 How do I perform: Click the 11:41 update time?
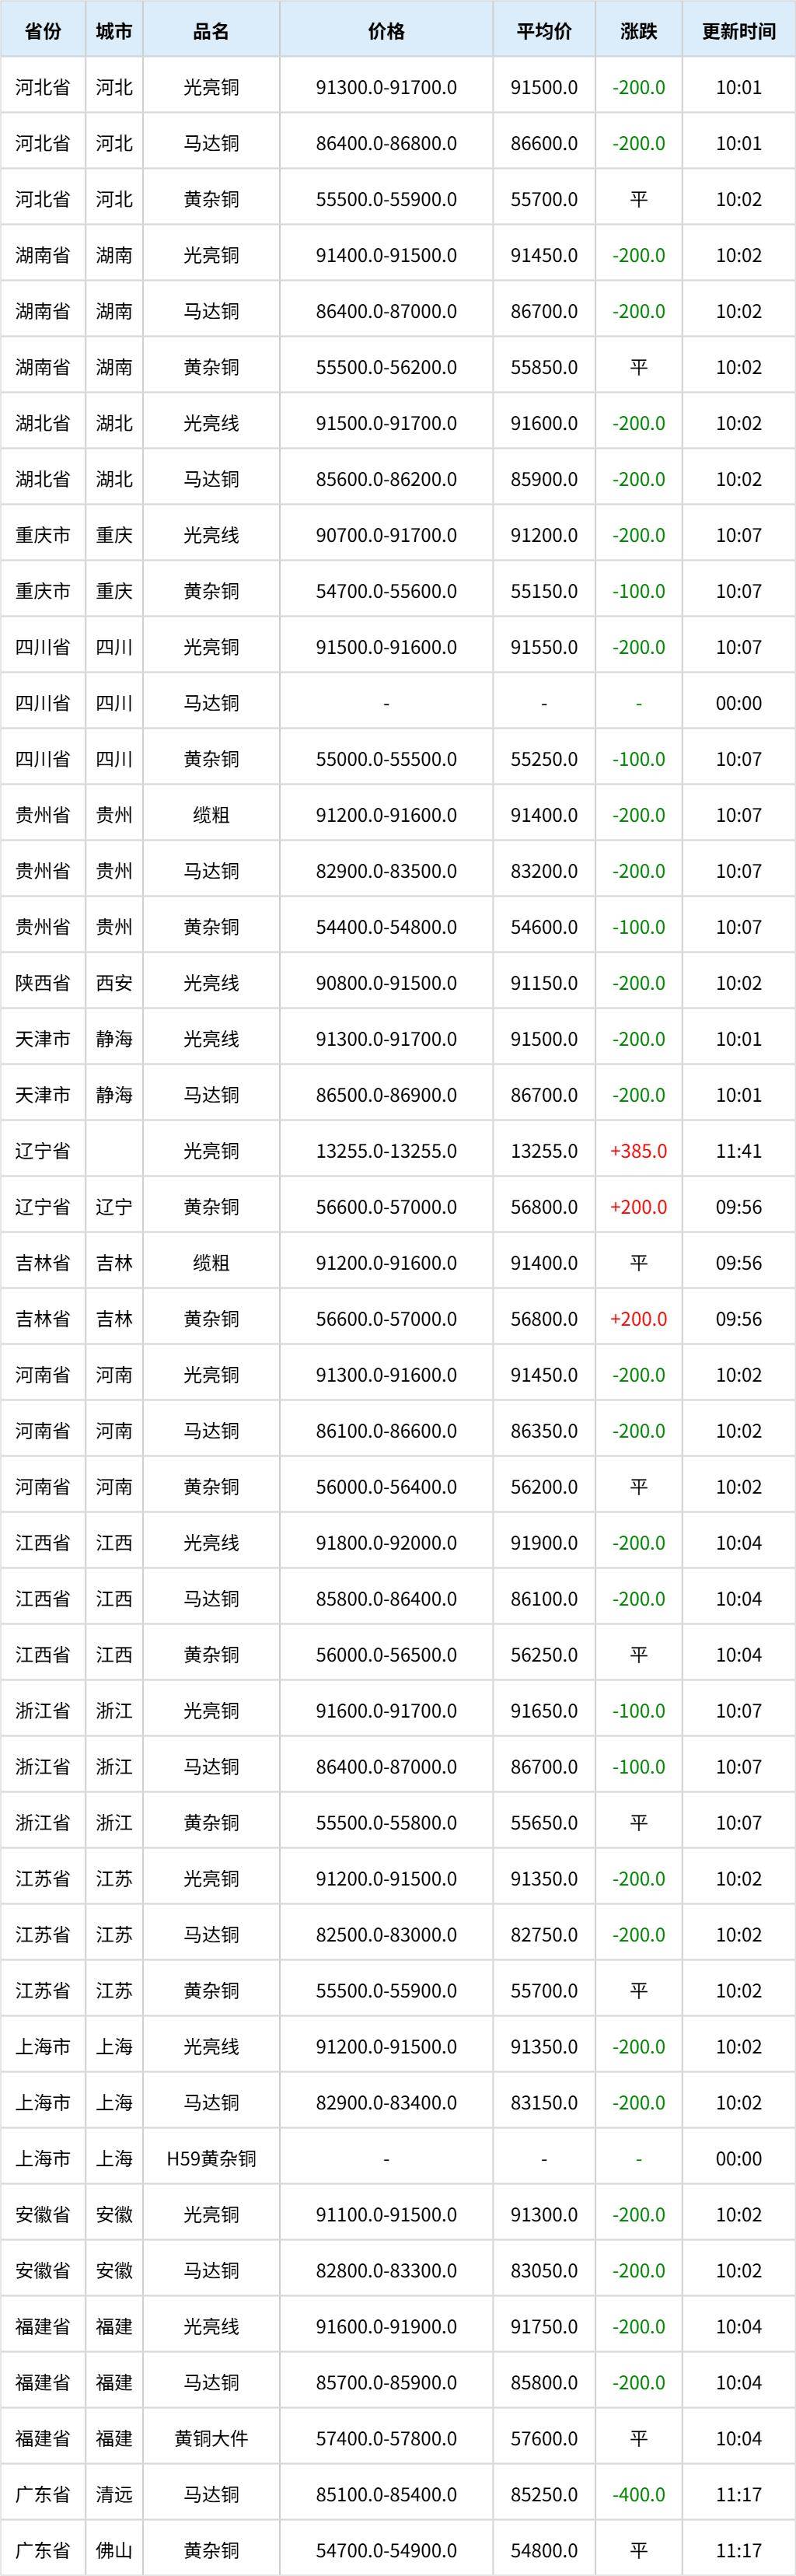pyautogui.click(x=739, y=1151)
